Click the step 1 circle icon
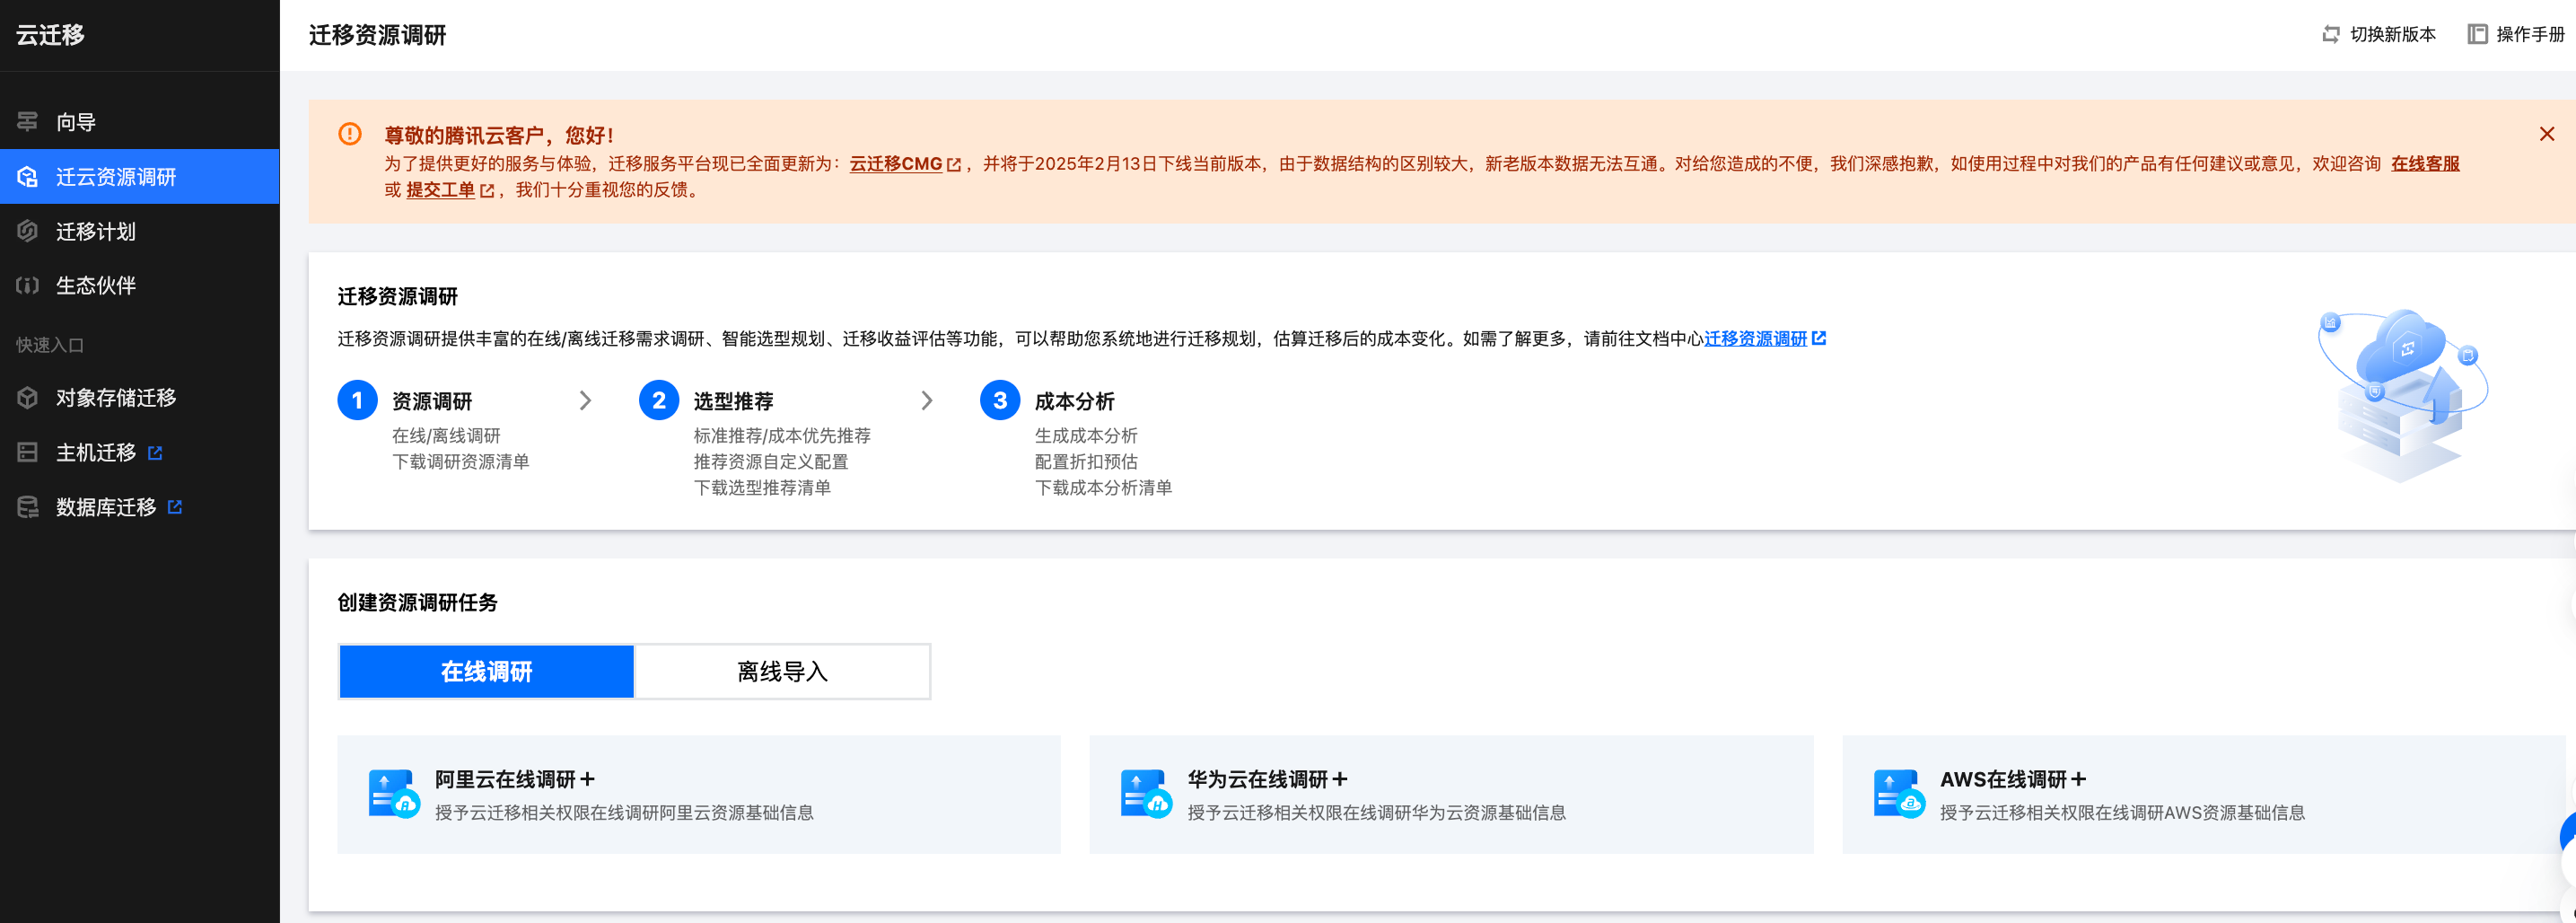The height and width of the screenshot is (923, 2576). 357,401
